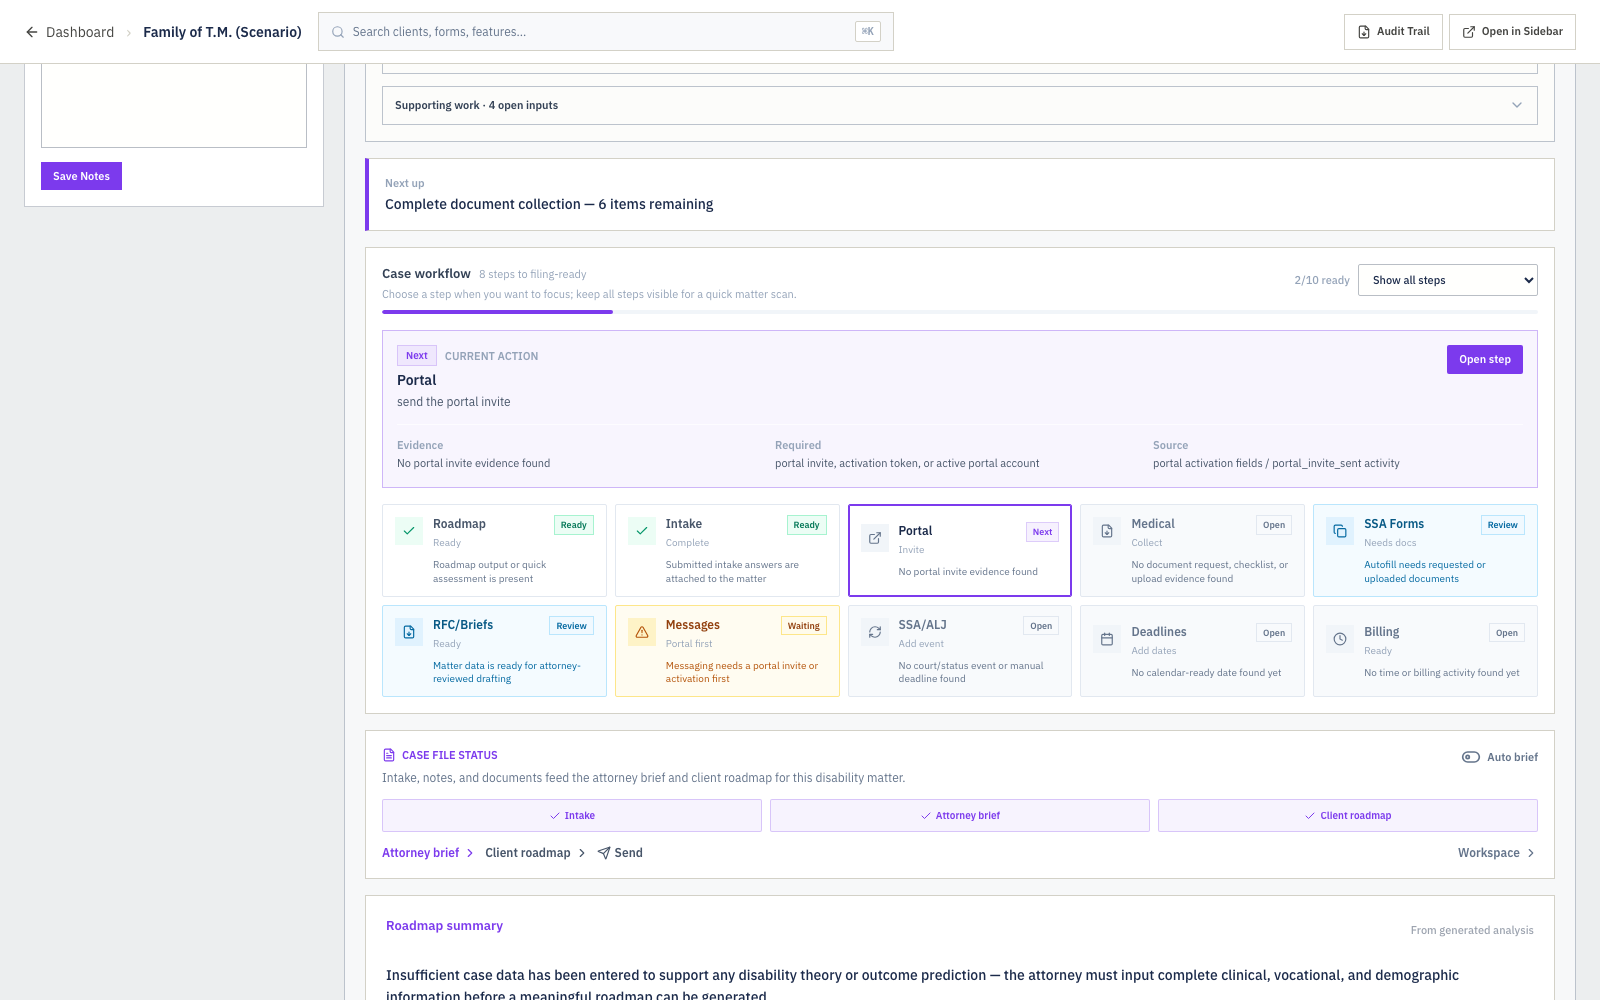Viewport: 1600px width, 1000px height.
Task: Toggle the Intake checked status chip
Action: 572,816
